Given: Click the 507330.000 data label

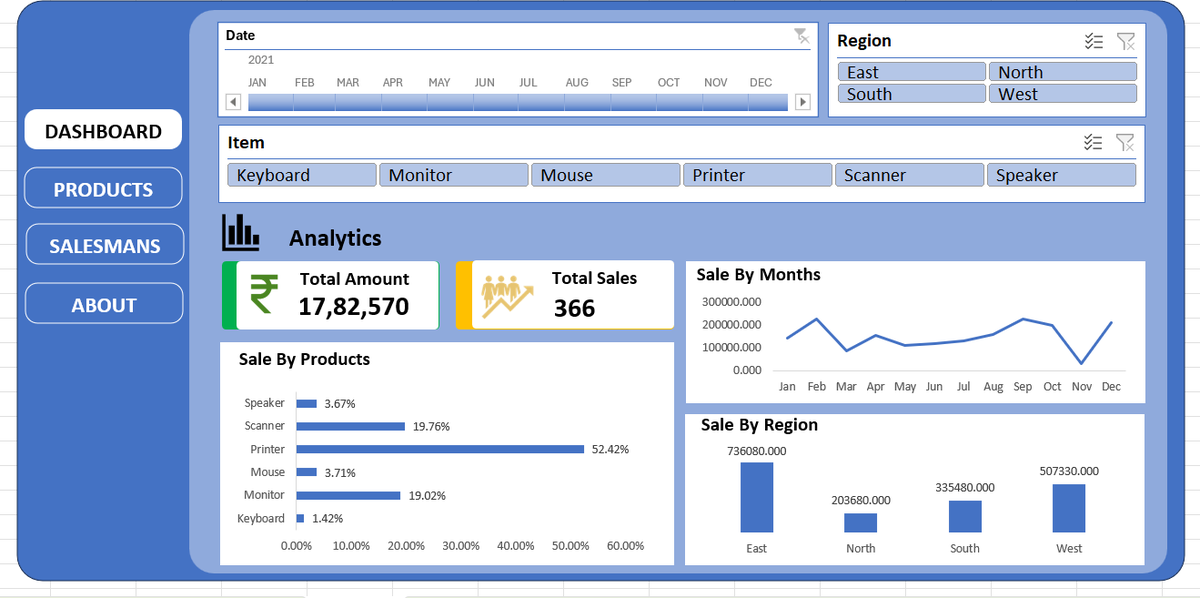Looking at the screenshot, I should pos(1069,471).
